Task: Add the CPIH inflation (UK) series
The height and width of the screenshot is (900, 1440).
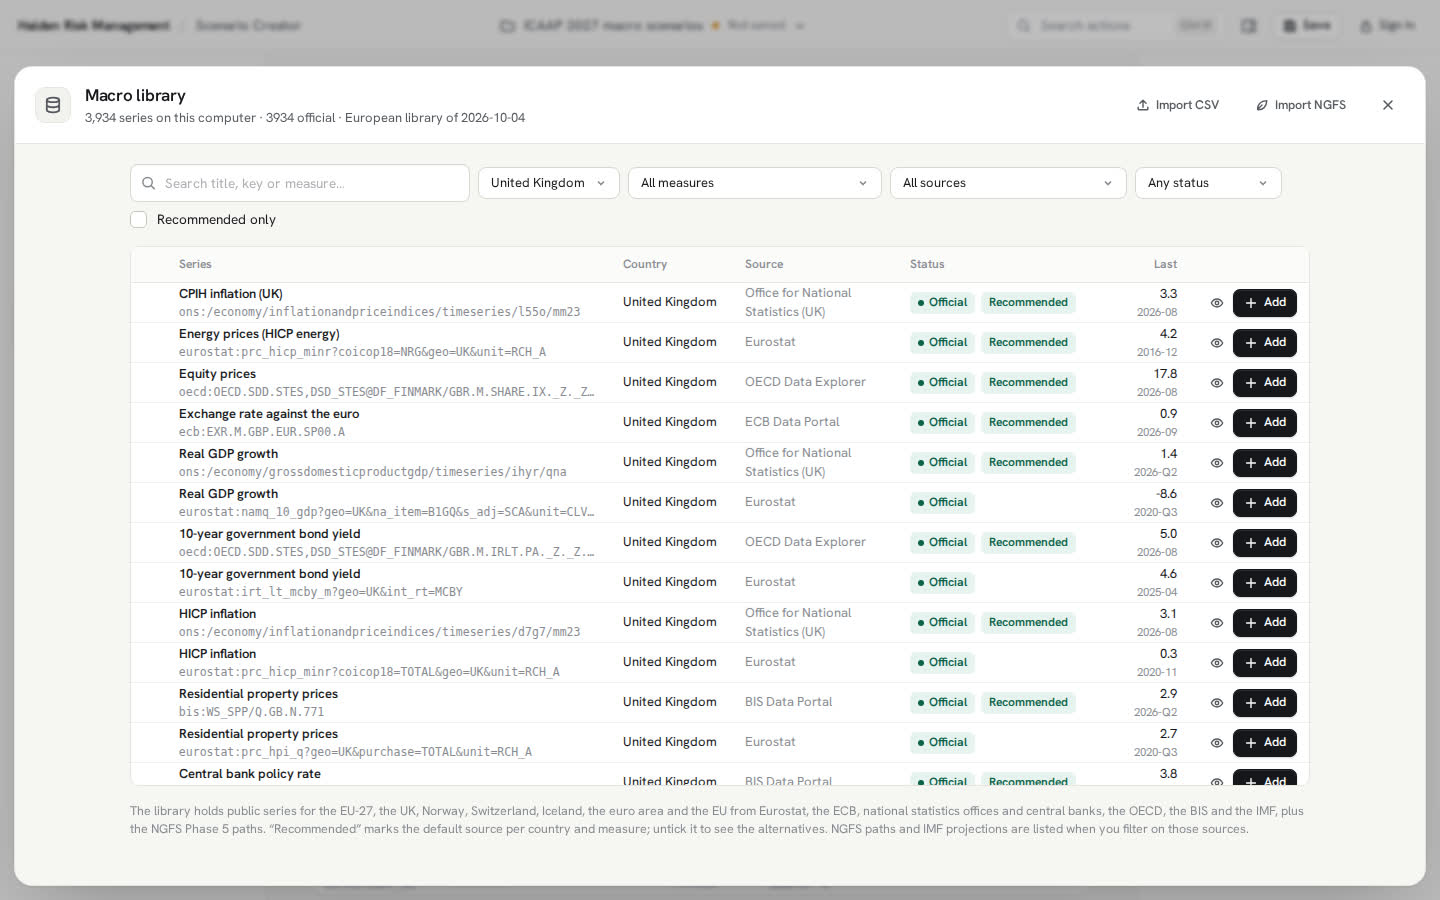Action: point(1265,303)
